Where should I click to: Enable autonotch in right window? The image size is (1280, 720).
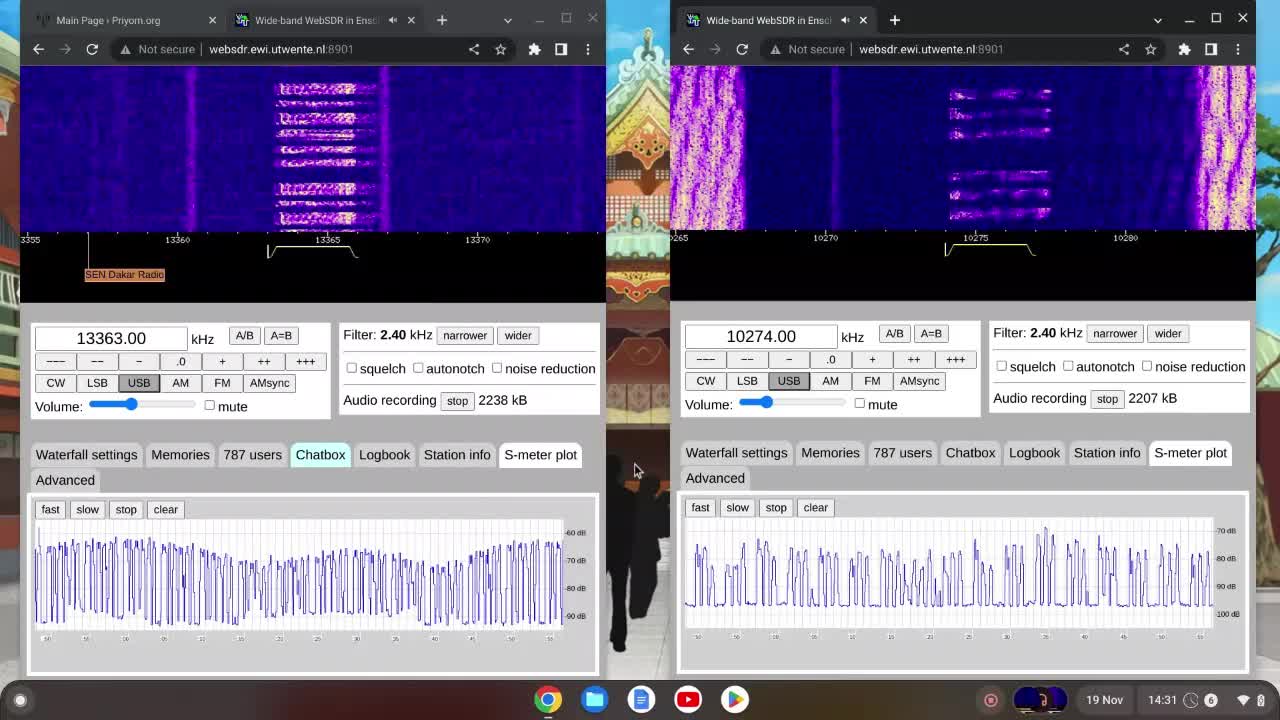coord(1068,366)
